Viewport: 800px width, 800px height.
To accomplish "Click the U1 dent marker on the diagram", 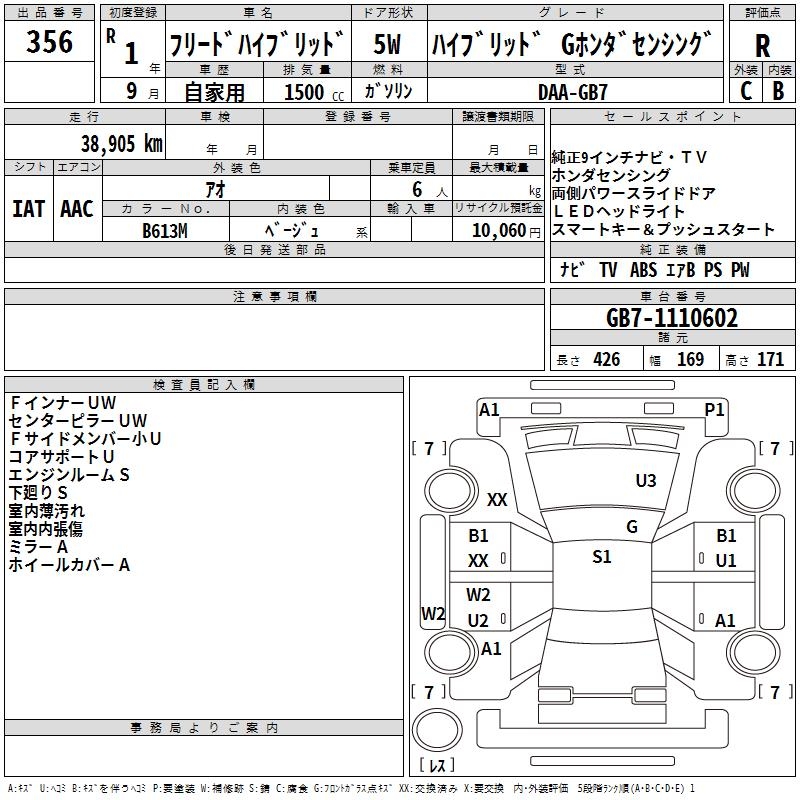I will click(x=725, y=561).
